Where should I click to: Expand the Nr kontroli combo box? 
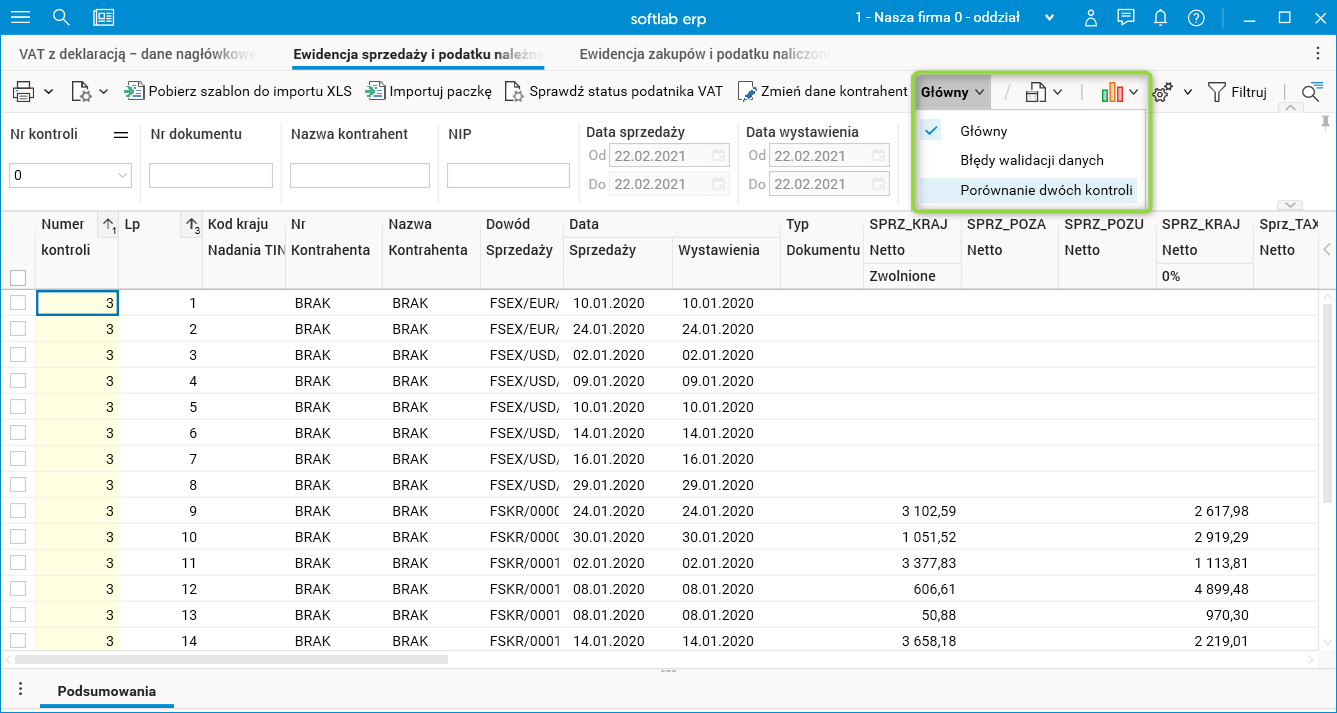(x=123, y=176)
